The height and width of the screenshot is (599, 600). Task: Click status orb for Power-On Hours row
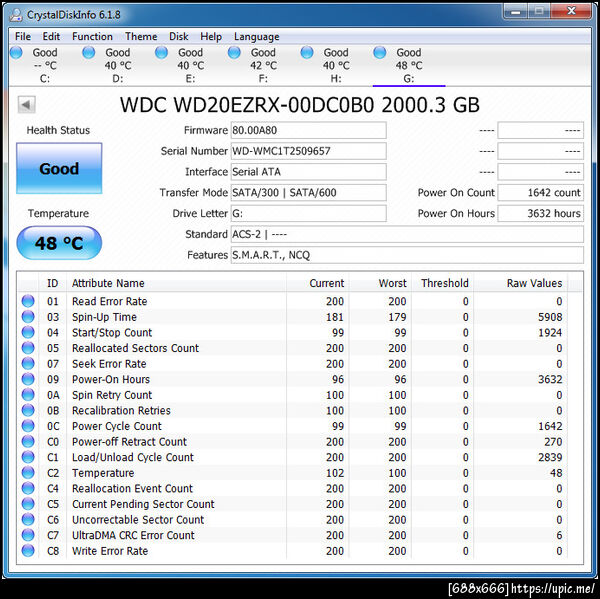[28, 379]
